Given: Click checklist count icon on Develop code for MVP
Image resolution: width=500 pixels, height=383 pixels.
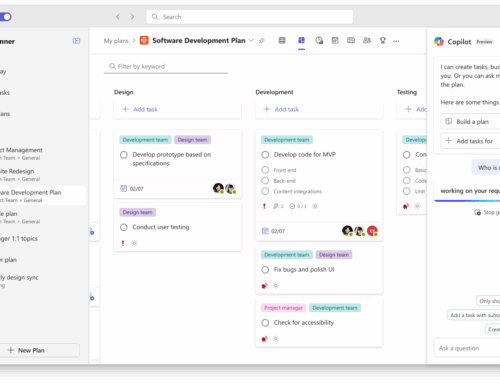Looking at the screenshot, I should tap(292, 206).
